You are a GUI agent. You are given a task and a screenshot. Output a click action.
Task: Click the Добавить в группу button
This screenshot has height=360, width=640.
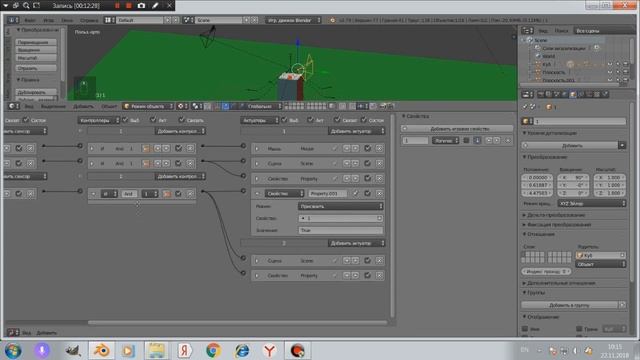point(569,305)
